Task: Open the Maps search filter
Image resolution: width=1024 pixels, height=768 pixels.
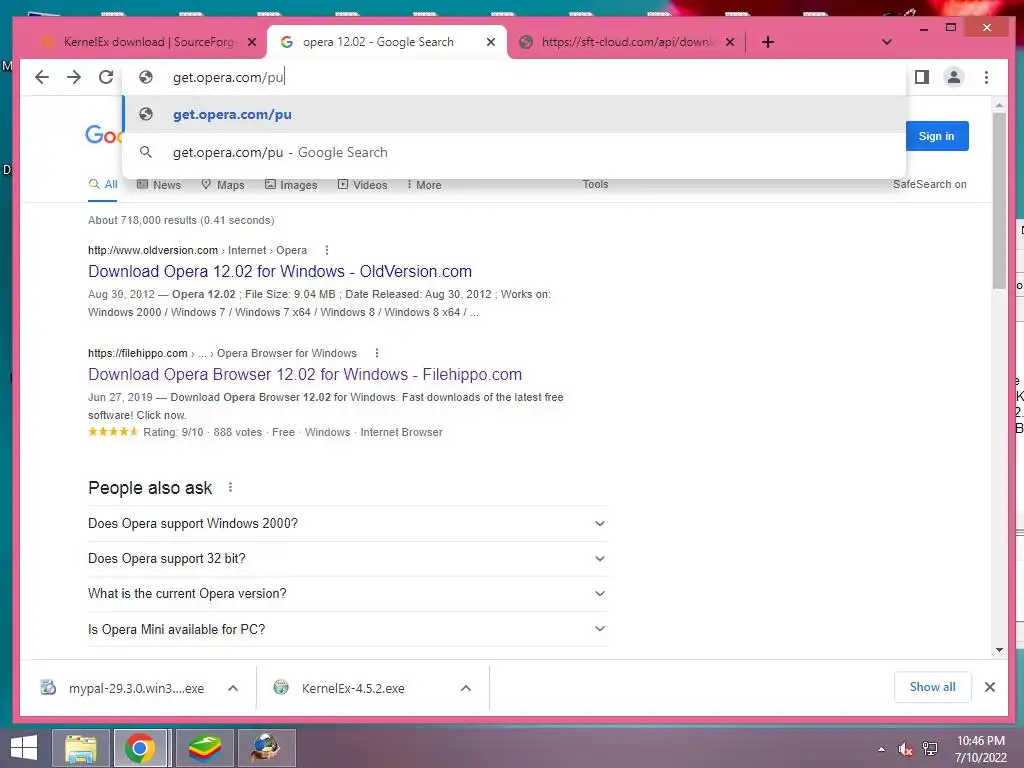Action: point(223,185)
